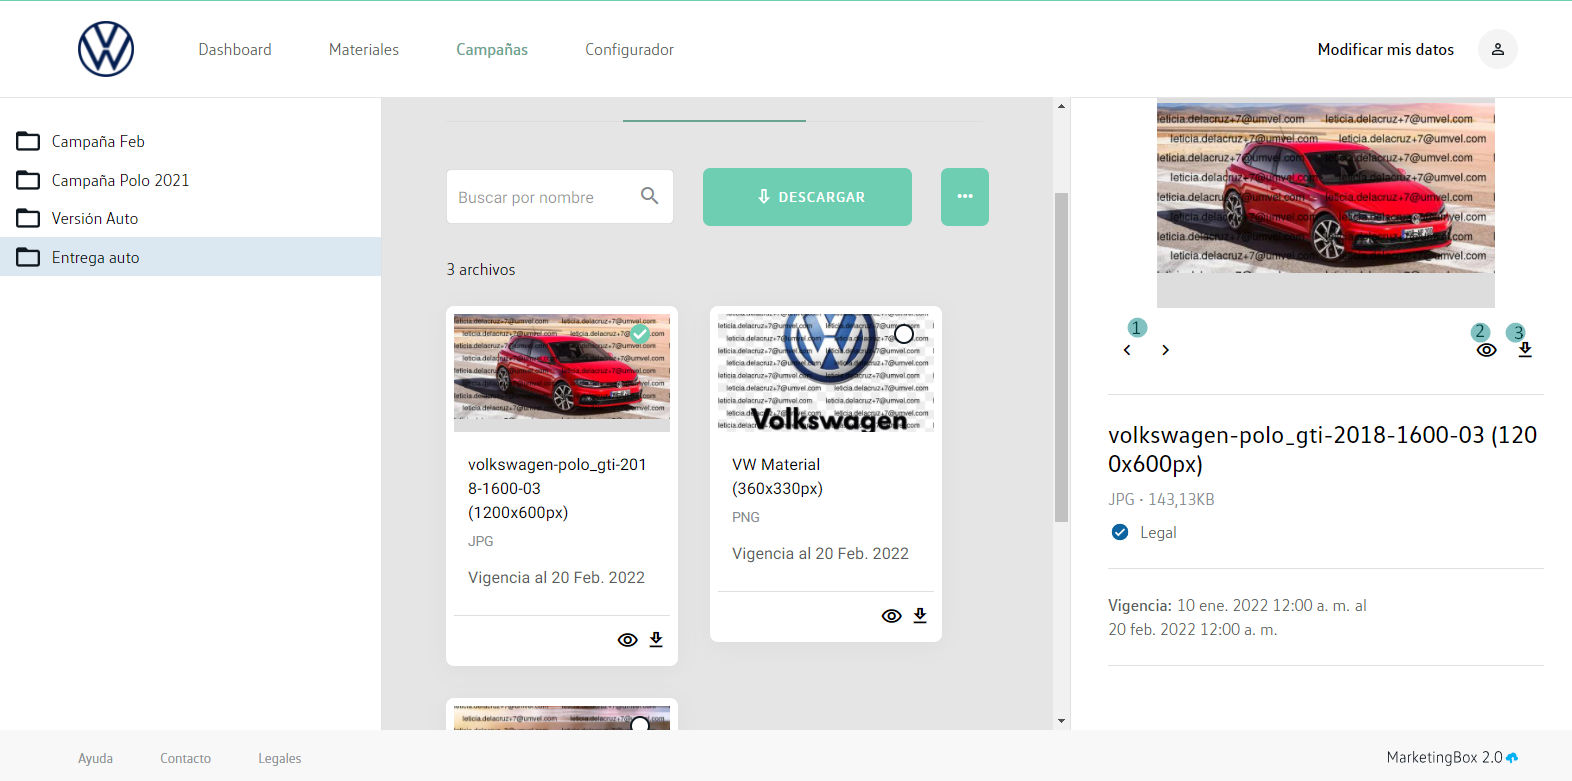Click 'JPG · 143,13KB' text
The width and height of the screenshot is (1572, 781).
1161,499
